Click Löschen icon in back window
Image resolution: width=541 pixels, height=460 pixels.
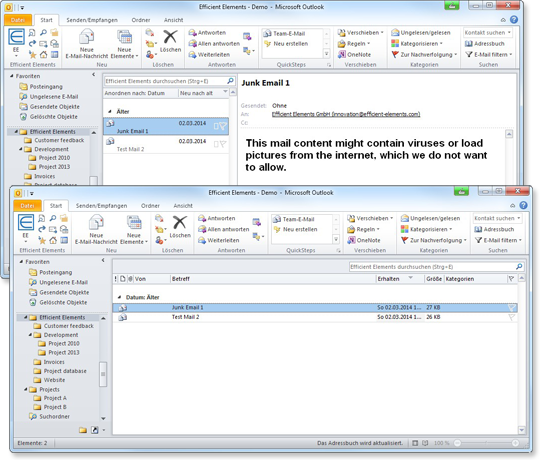170,41
